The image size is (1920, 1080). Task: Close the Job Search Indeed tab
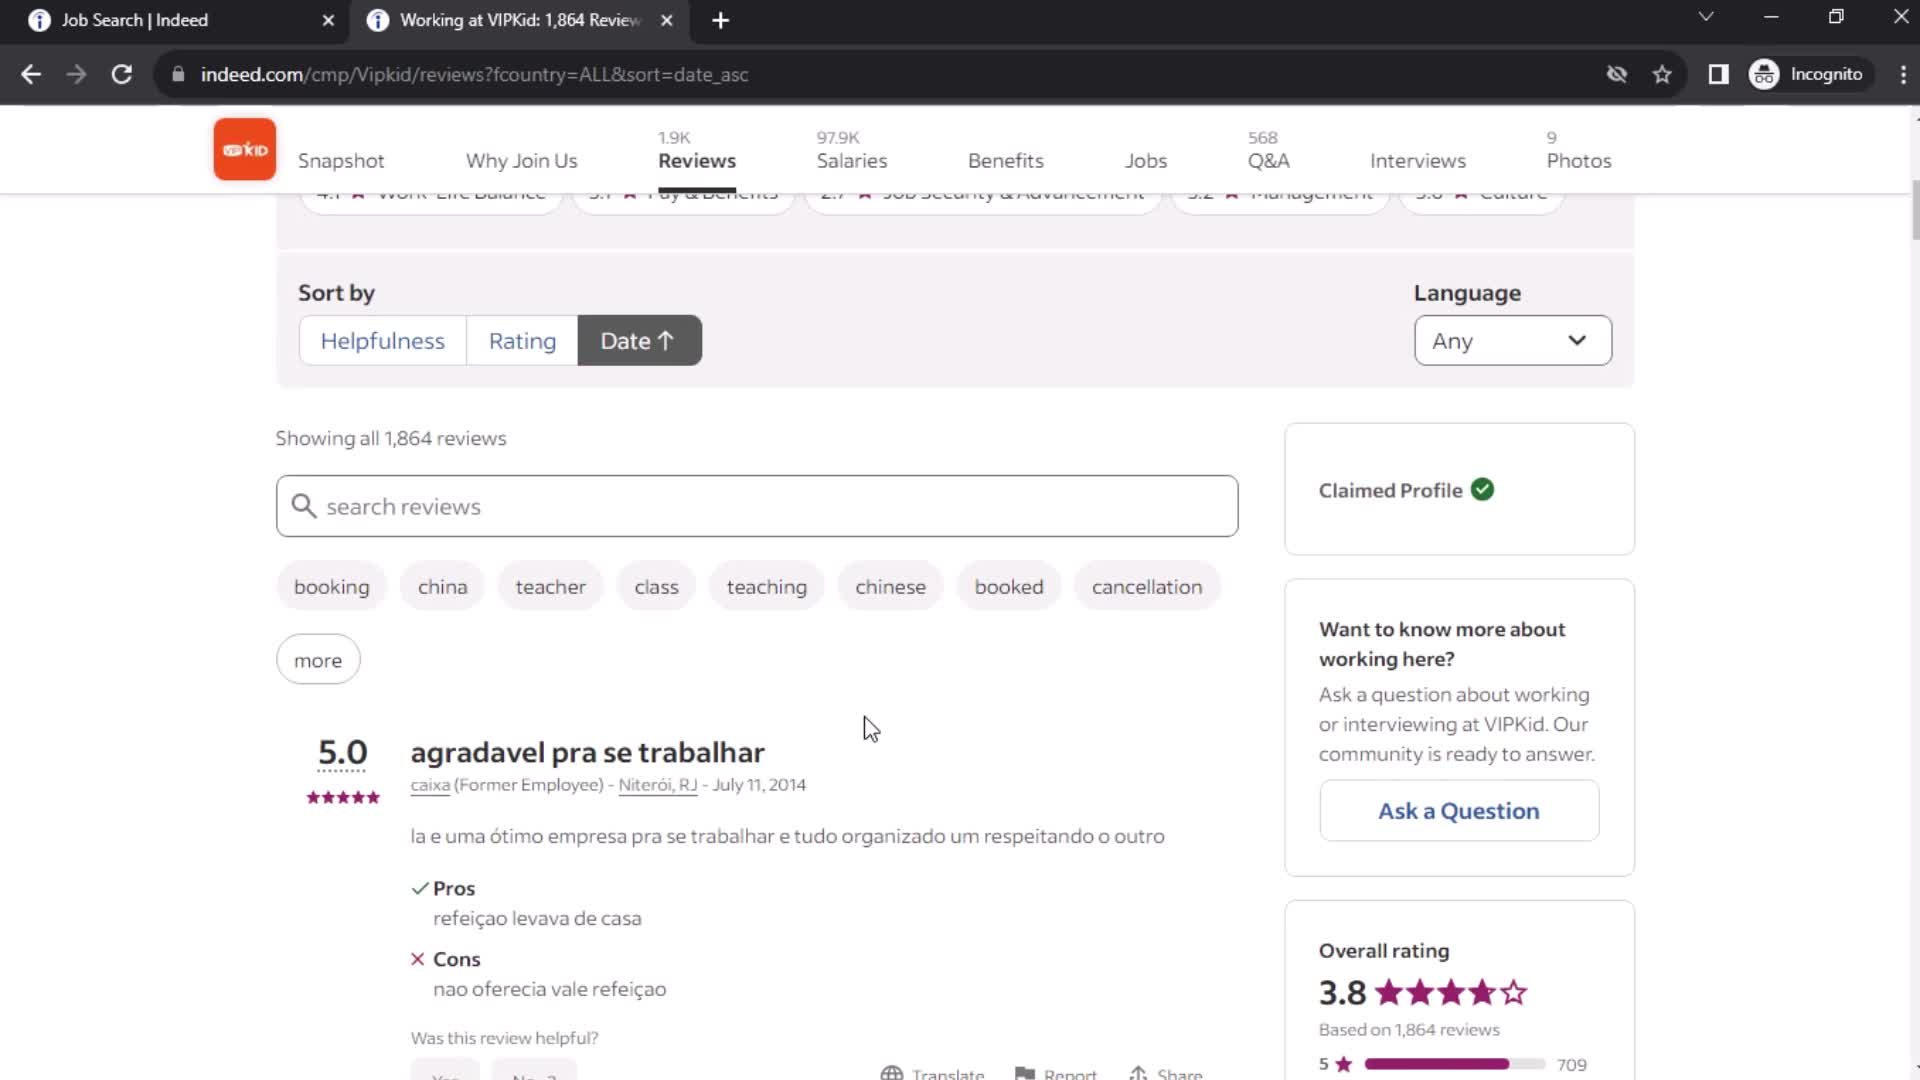point(328,20)
